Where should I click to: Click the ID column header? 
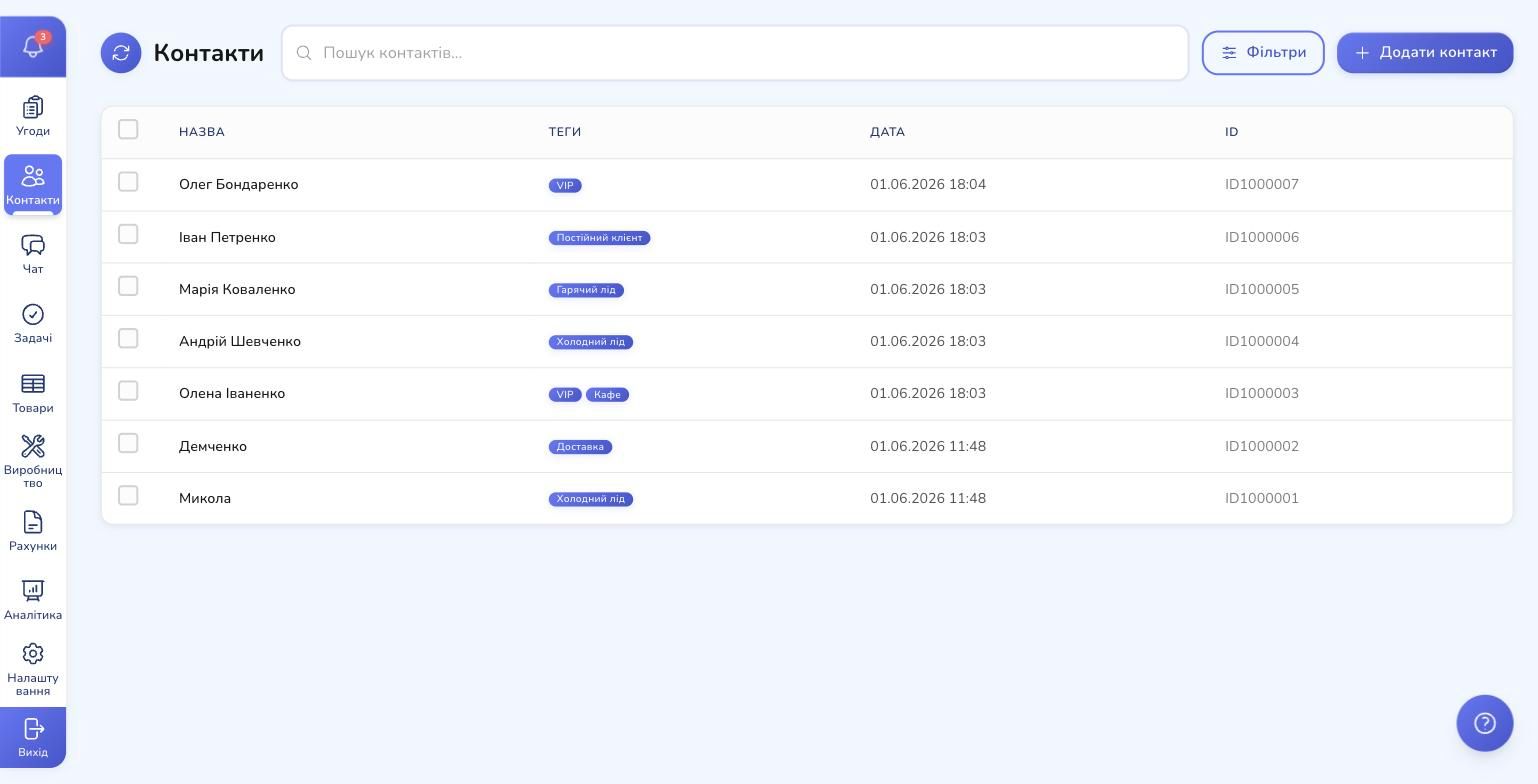click(1232, 132)
